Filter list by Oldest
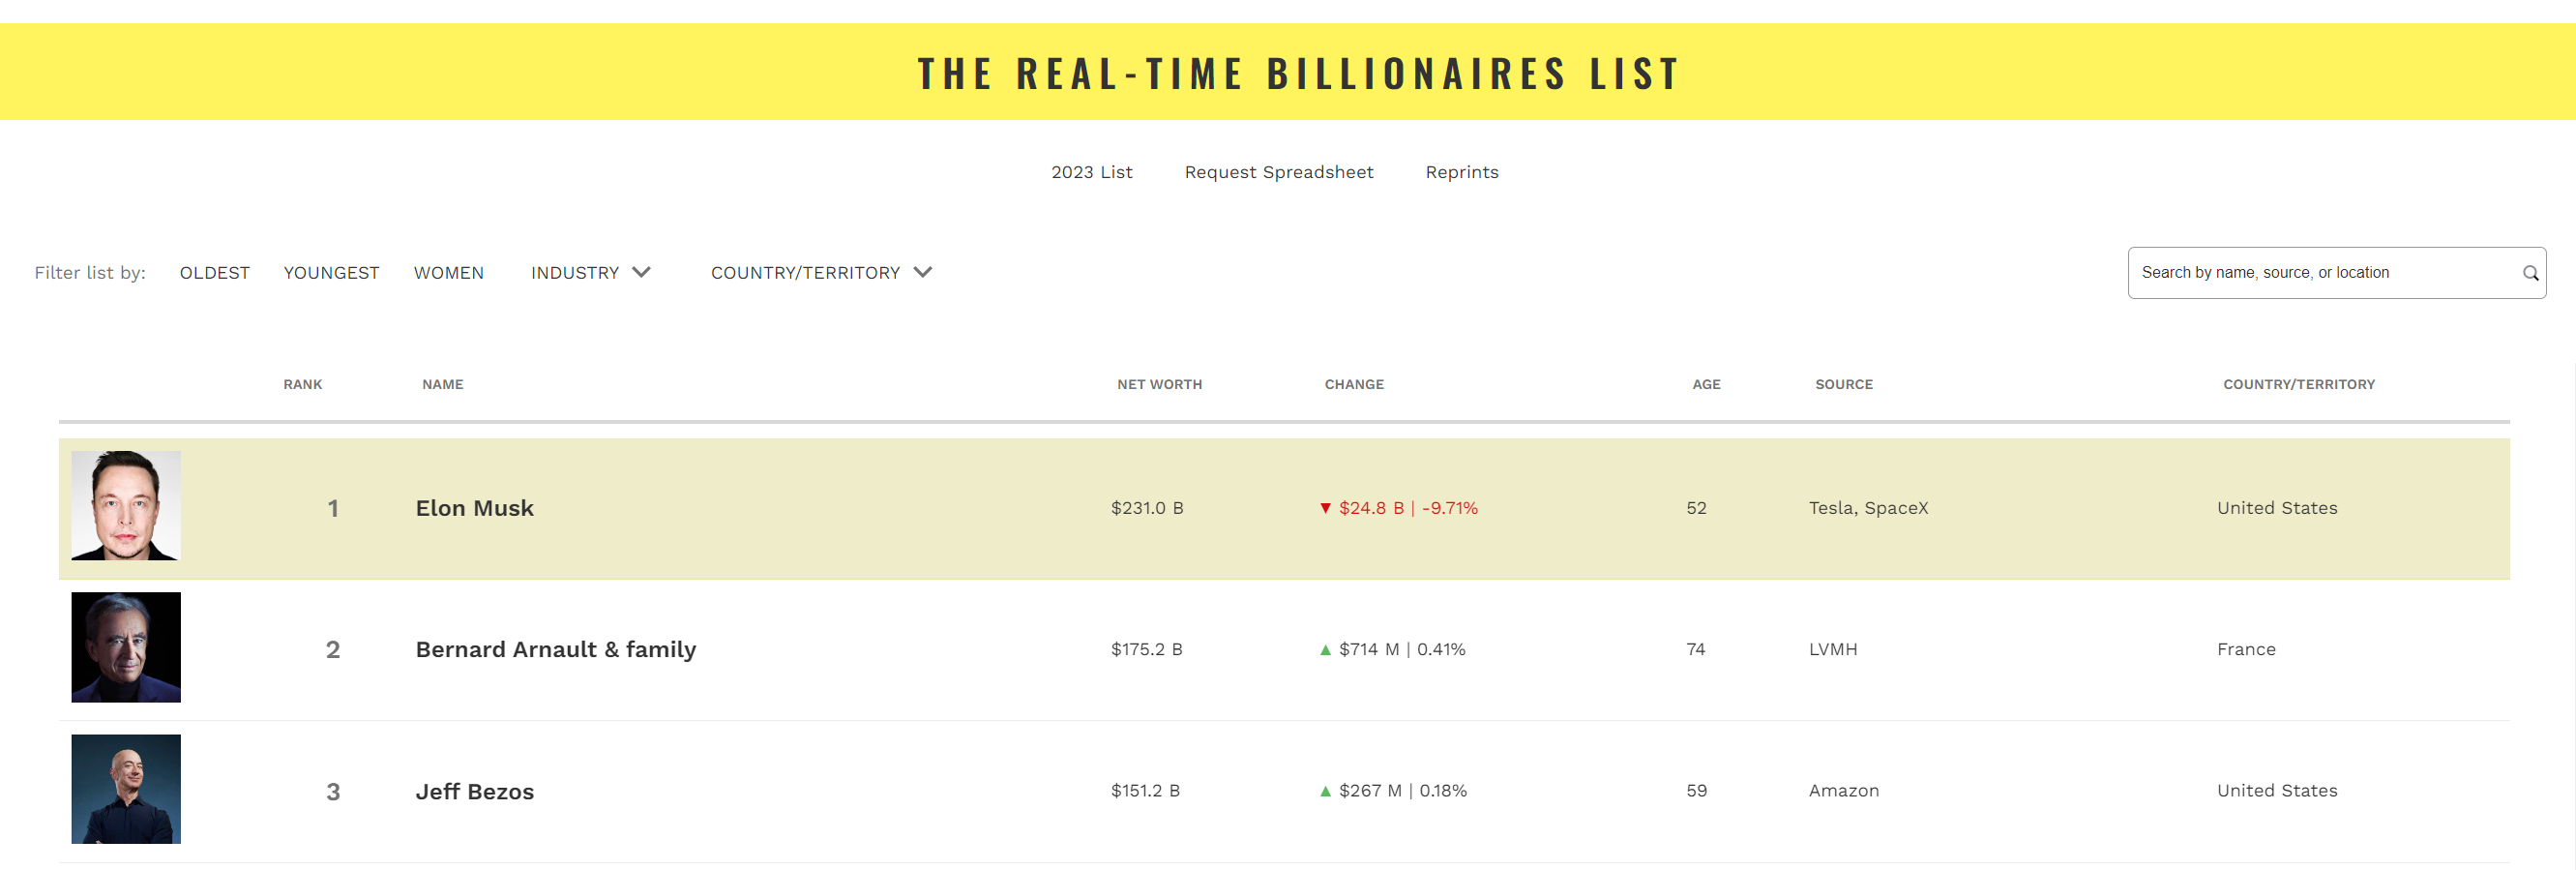 pos(215,273)
